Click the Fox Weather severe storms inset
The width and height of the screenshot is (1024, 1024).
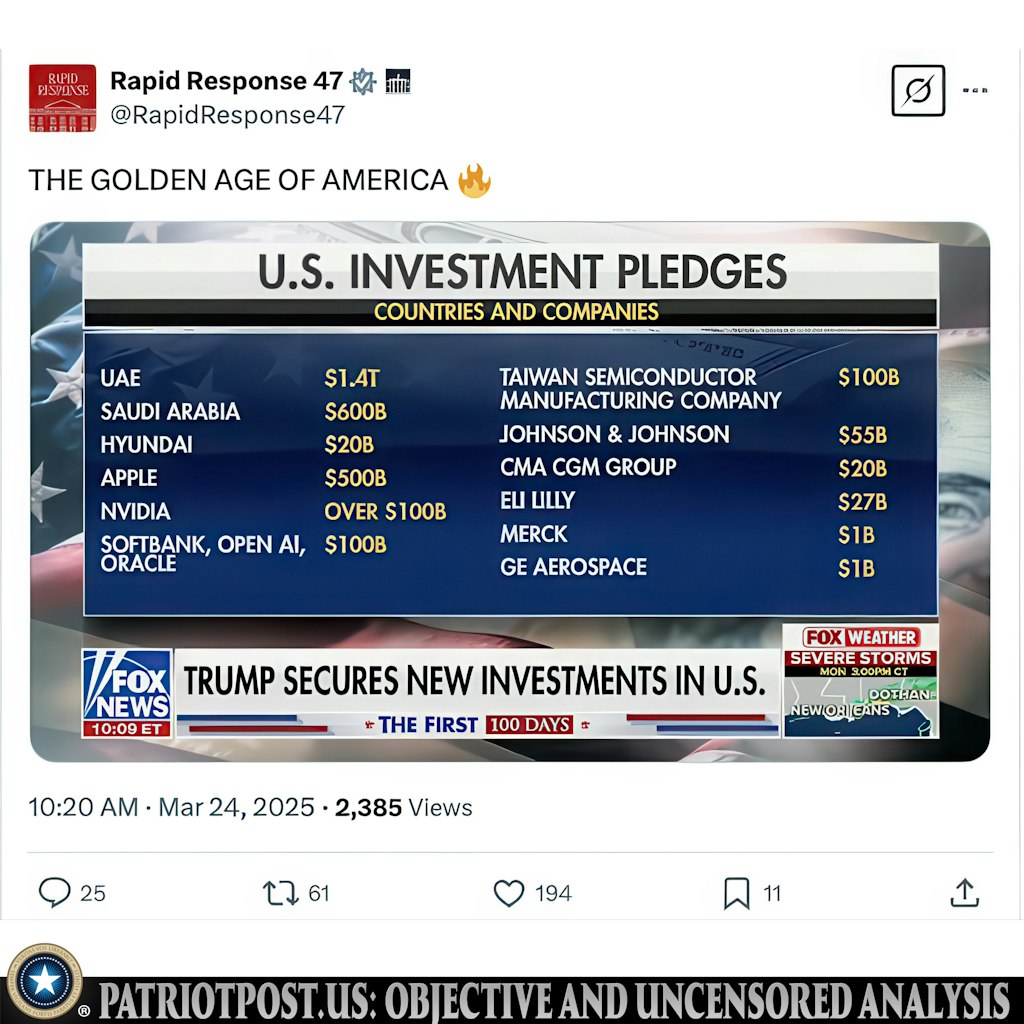(x=860, y=680)
